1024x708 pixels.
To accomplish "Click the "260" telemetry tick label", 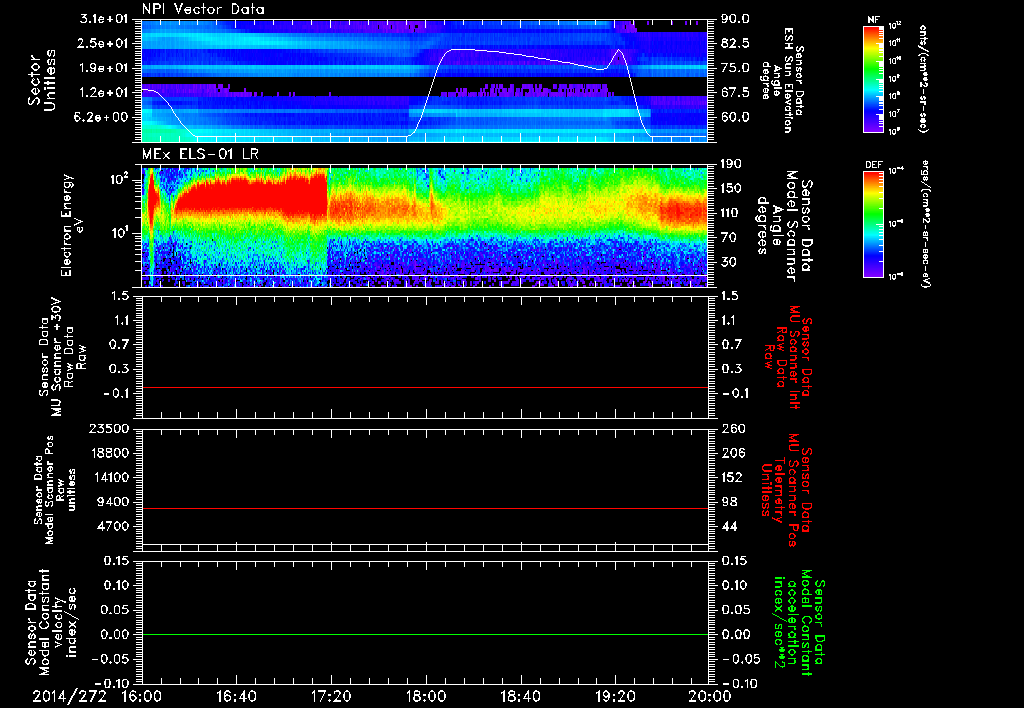I will click(x=733, y=428).
